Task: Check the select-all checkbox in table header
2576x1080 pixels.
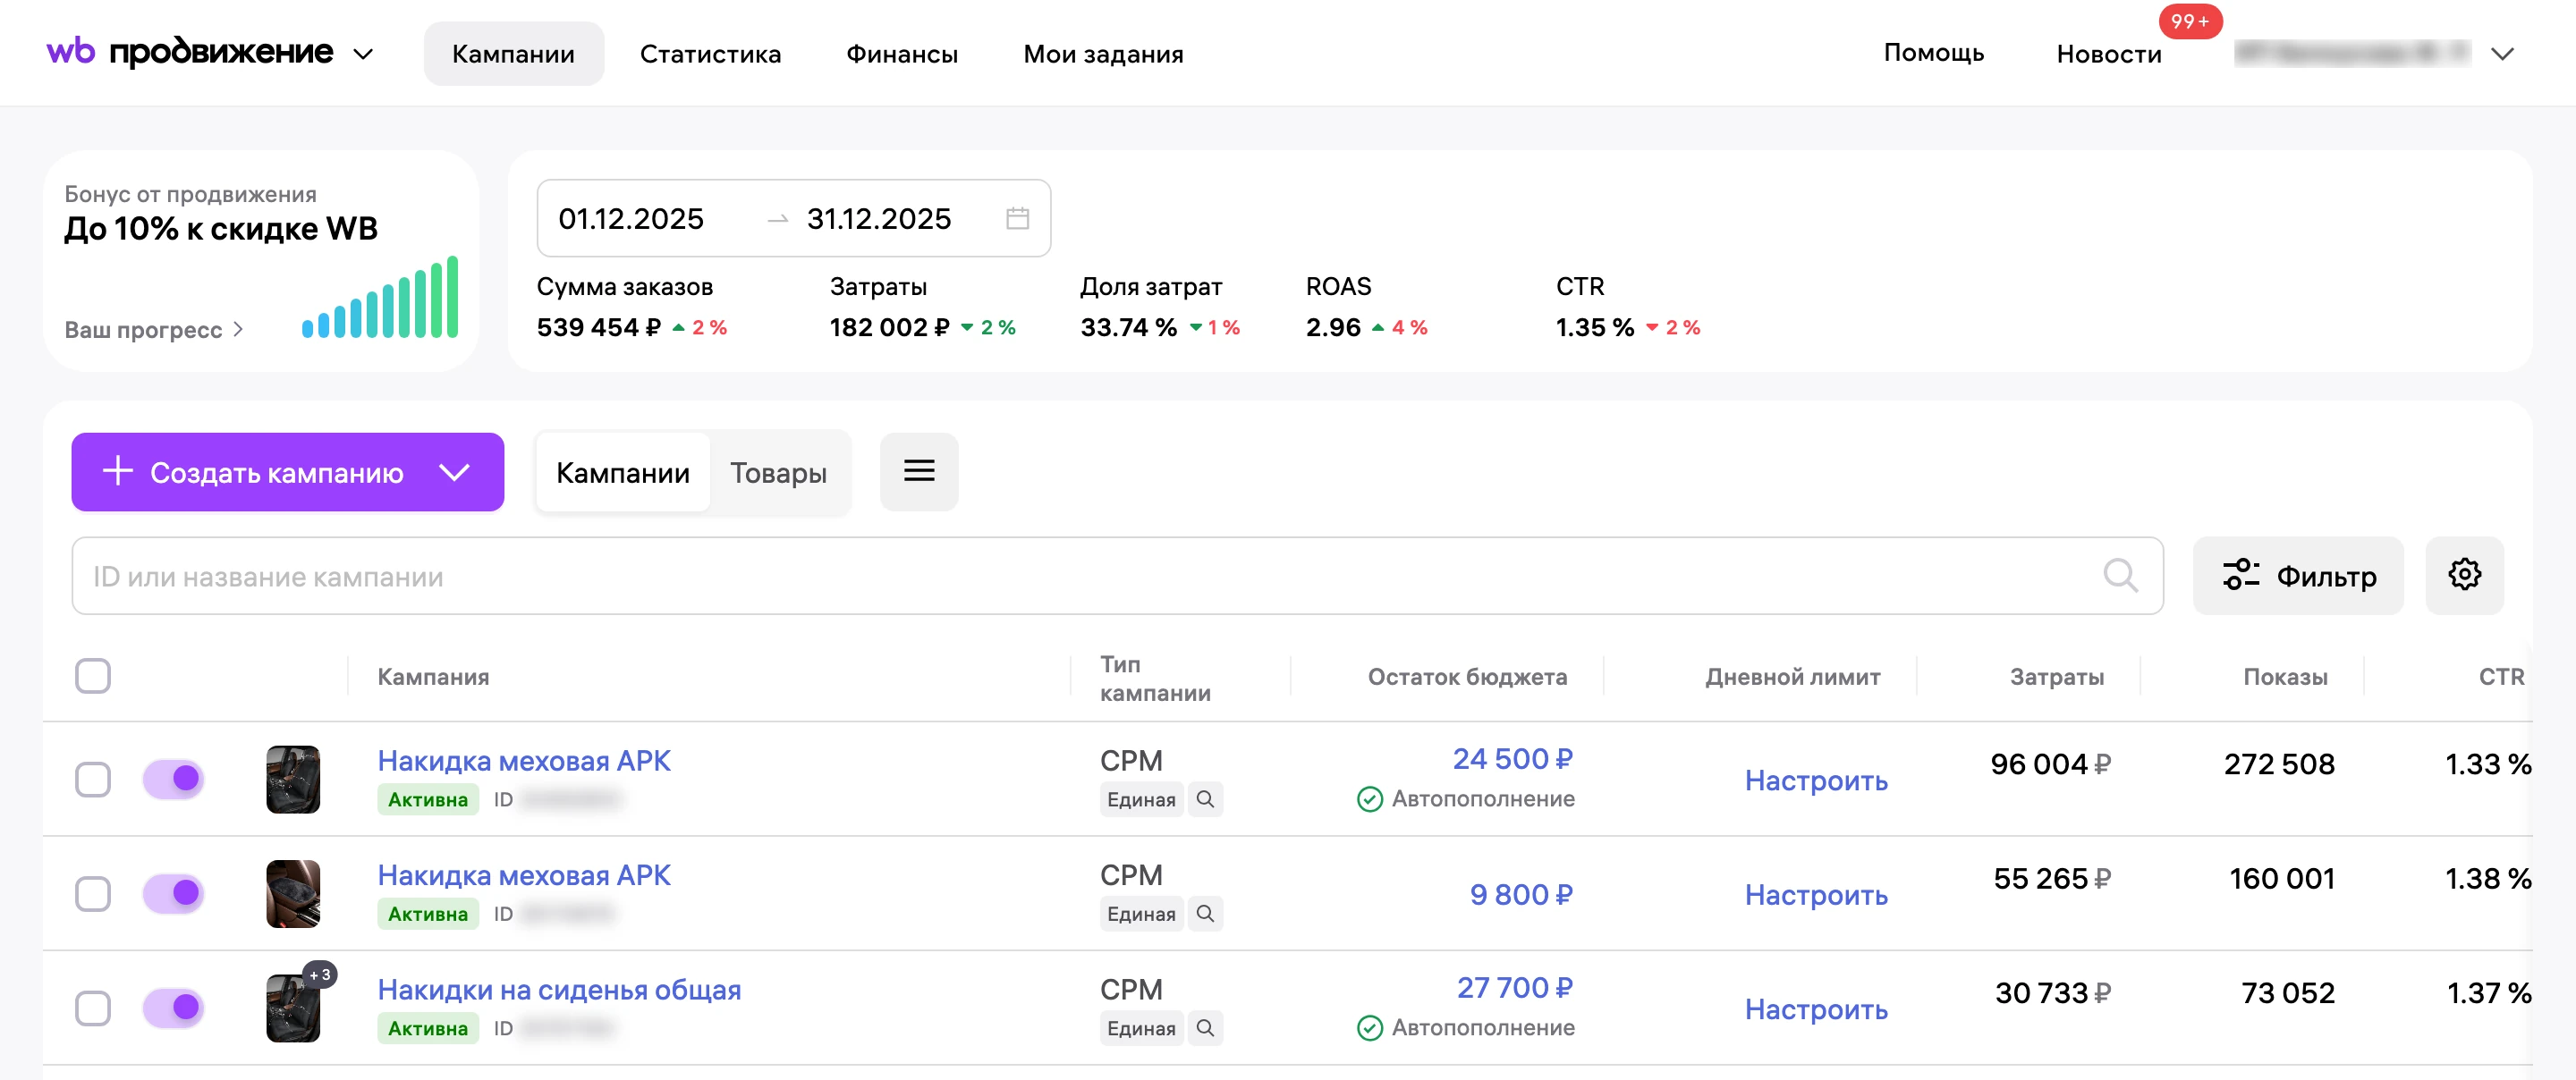Action: pyautogui.click(x=93, y=675)
